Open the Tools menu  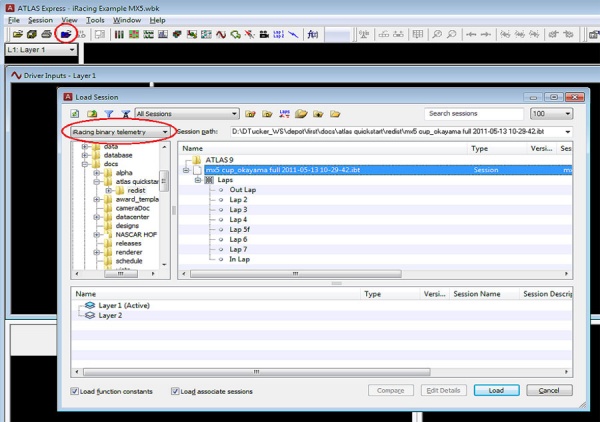(96, 20)
